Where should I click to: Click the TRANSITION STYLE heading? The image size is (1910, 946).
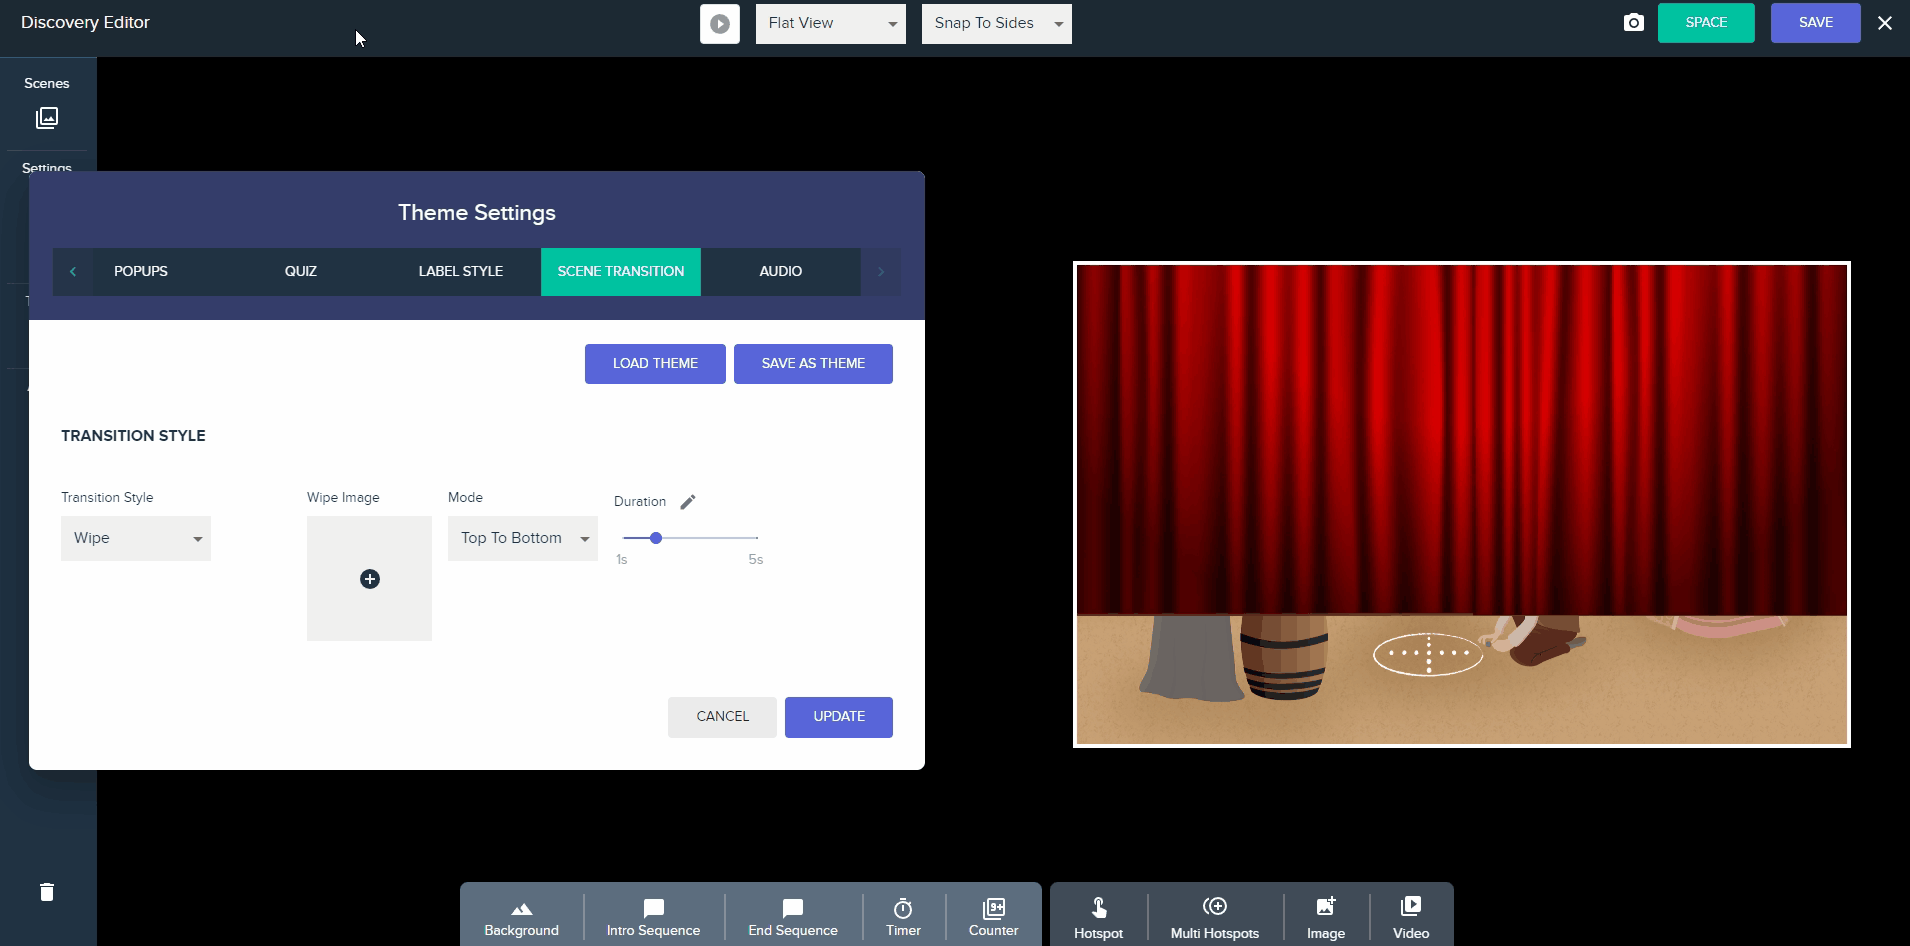tap(133, 436)
